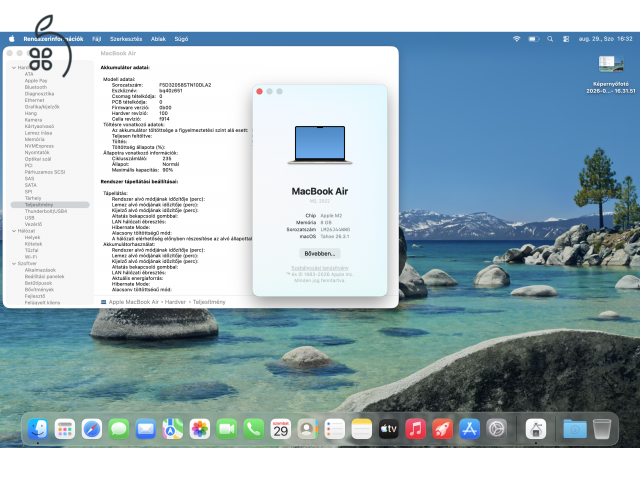Image resolution: width=640 pixels, height=480 pixels.
Task: Select the highlighted Teljesítmény sidebar item
Action: (50, 205)
